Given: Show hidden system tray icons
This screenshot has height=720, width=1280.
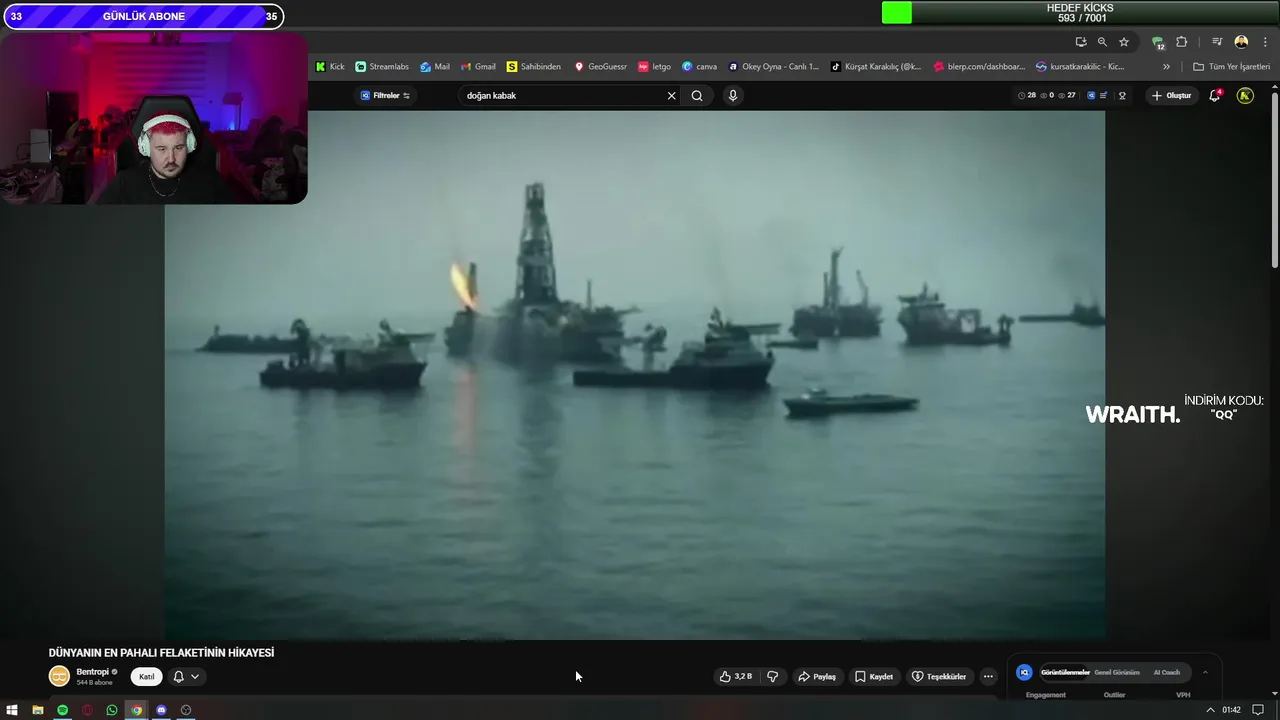Looking at the screenshot, I should (1210, 710).
